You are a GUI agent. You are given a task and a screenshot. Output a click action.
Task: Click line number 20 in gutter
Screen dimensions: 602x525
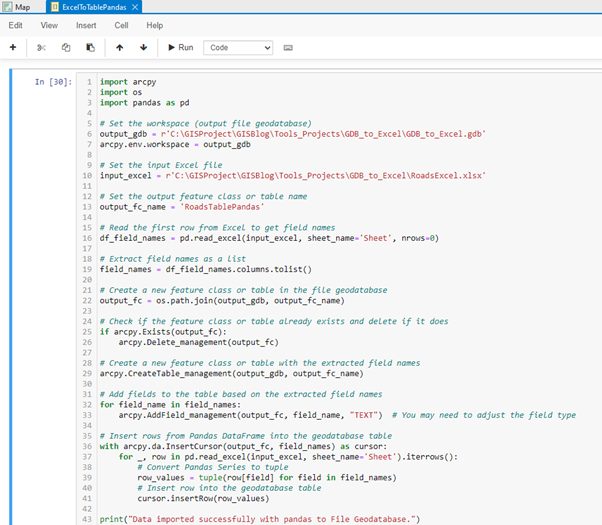click(x=87, y=280)
